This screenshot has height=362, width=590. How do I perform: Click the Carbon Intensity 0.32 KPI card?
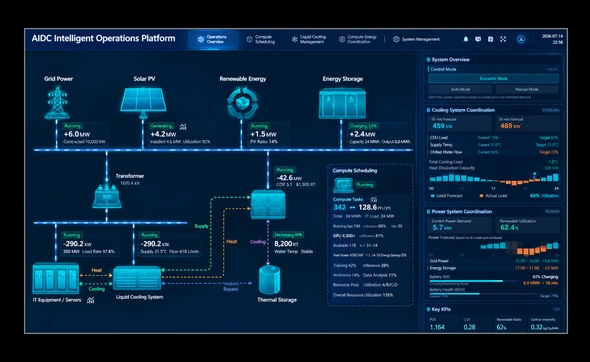[544, 324]
